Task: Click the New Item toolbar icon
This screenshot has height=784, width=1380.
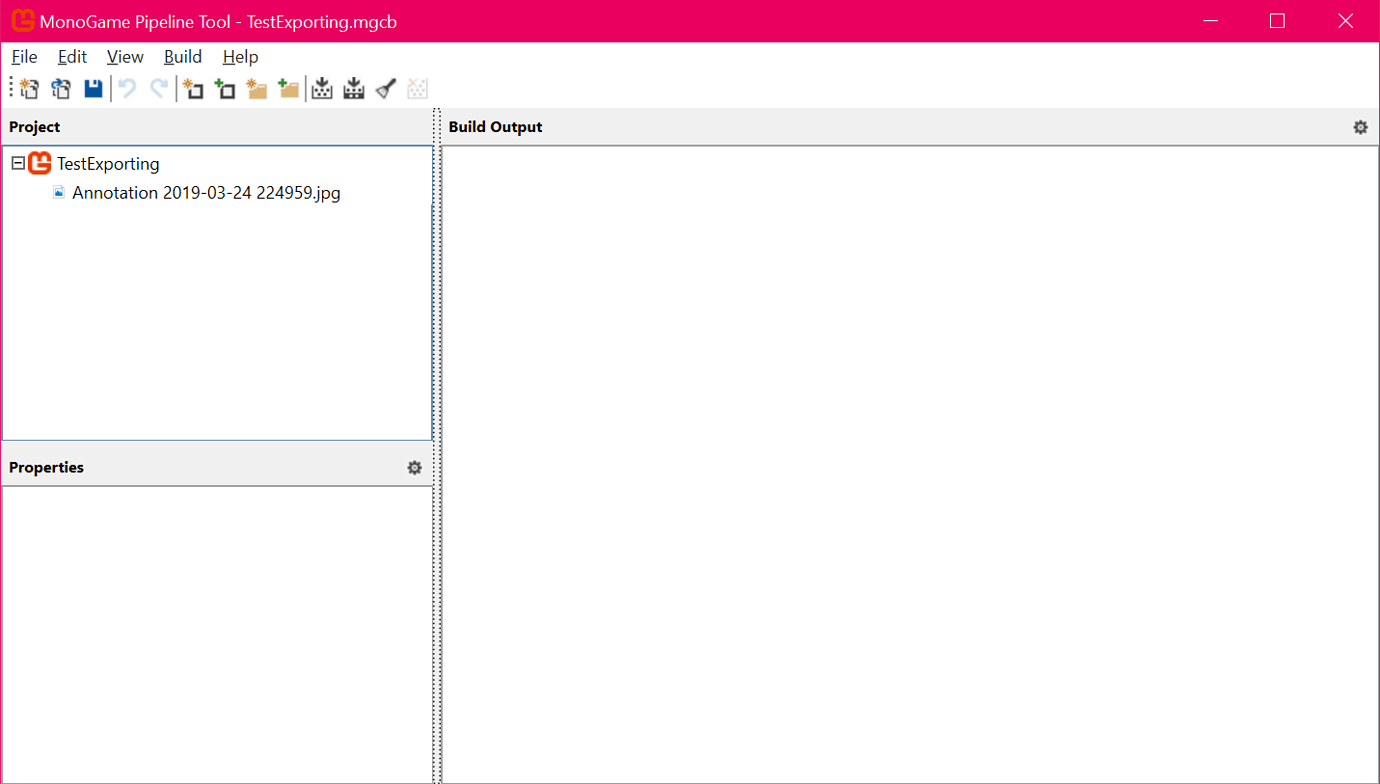Action: 193,89
